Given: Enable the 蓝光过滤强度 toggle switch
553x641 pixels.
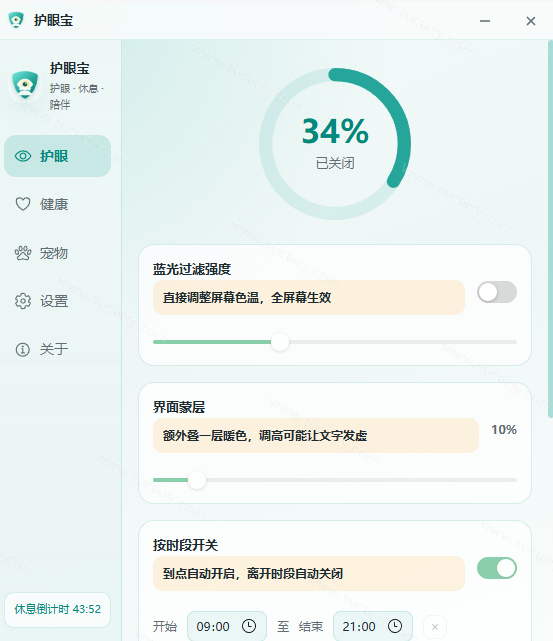Looking at the screenshot, I should point(497,292).
